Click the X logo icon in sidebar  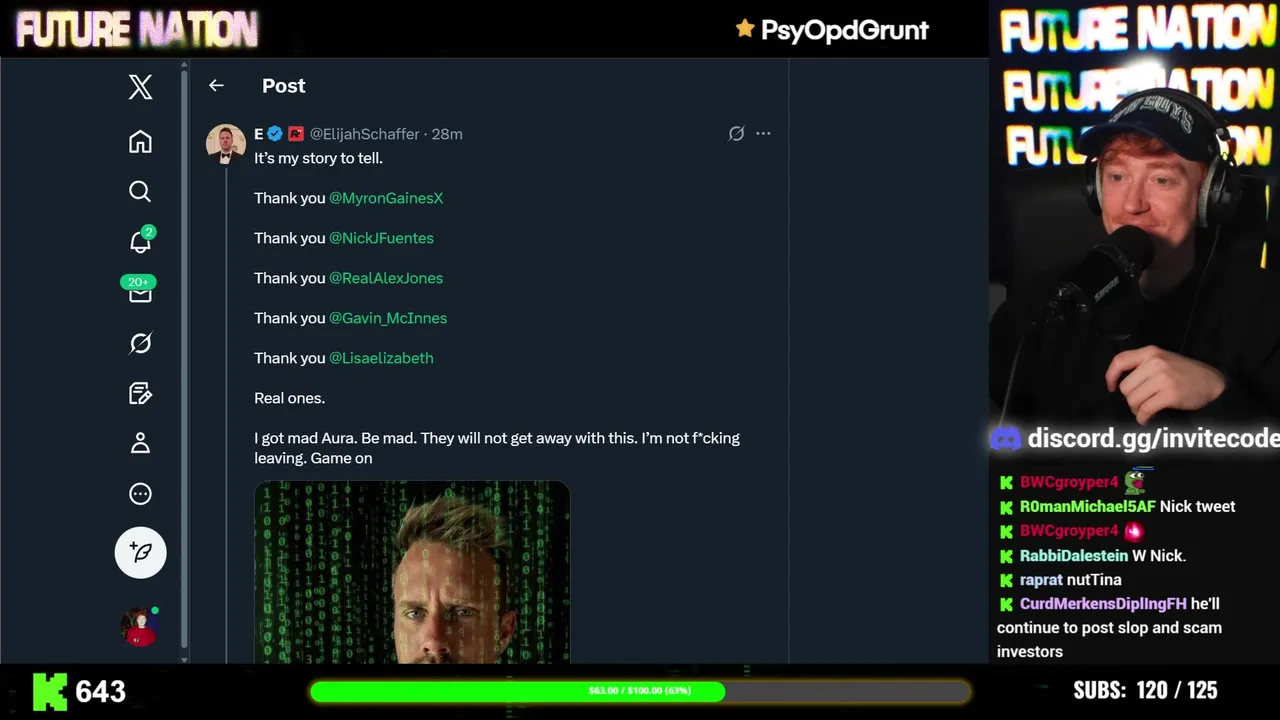tap(140, 87)
